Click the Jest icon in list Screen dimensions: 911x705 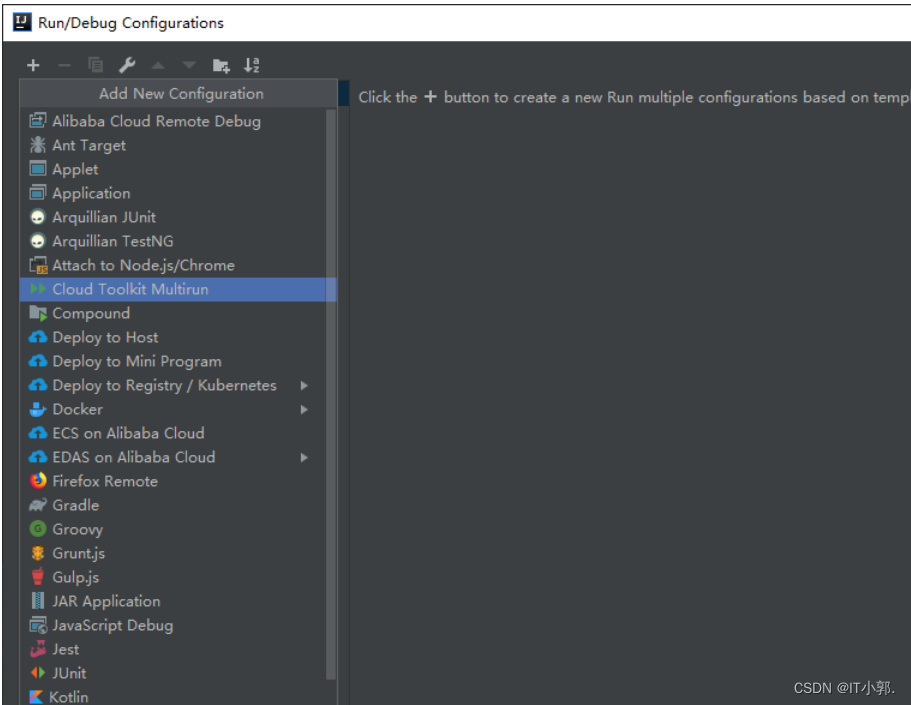coord(38,649)
